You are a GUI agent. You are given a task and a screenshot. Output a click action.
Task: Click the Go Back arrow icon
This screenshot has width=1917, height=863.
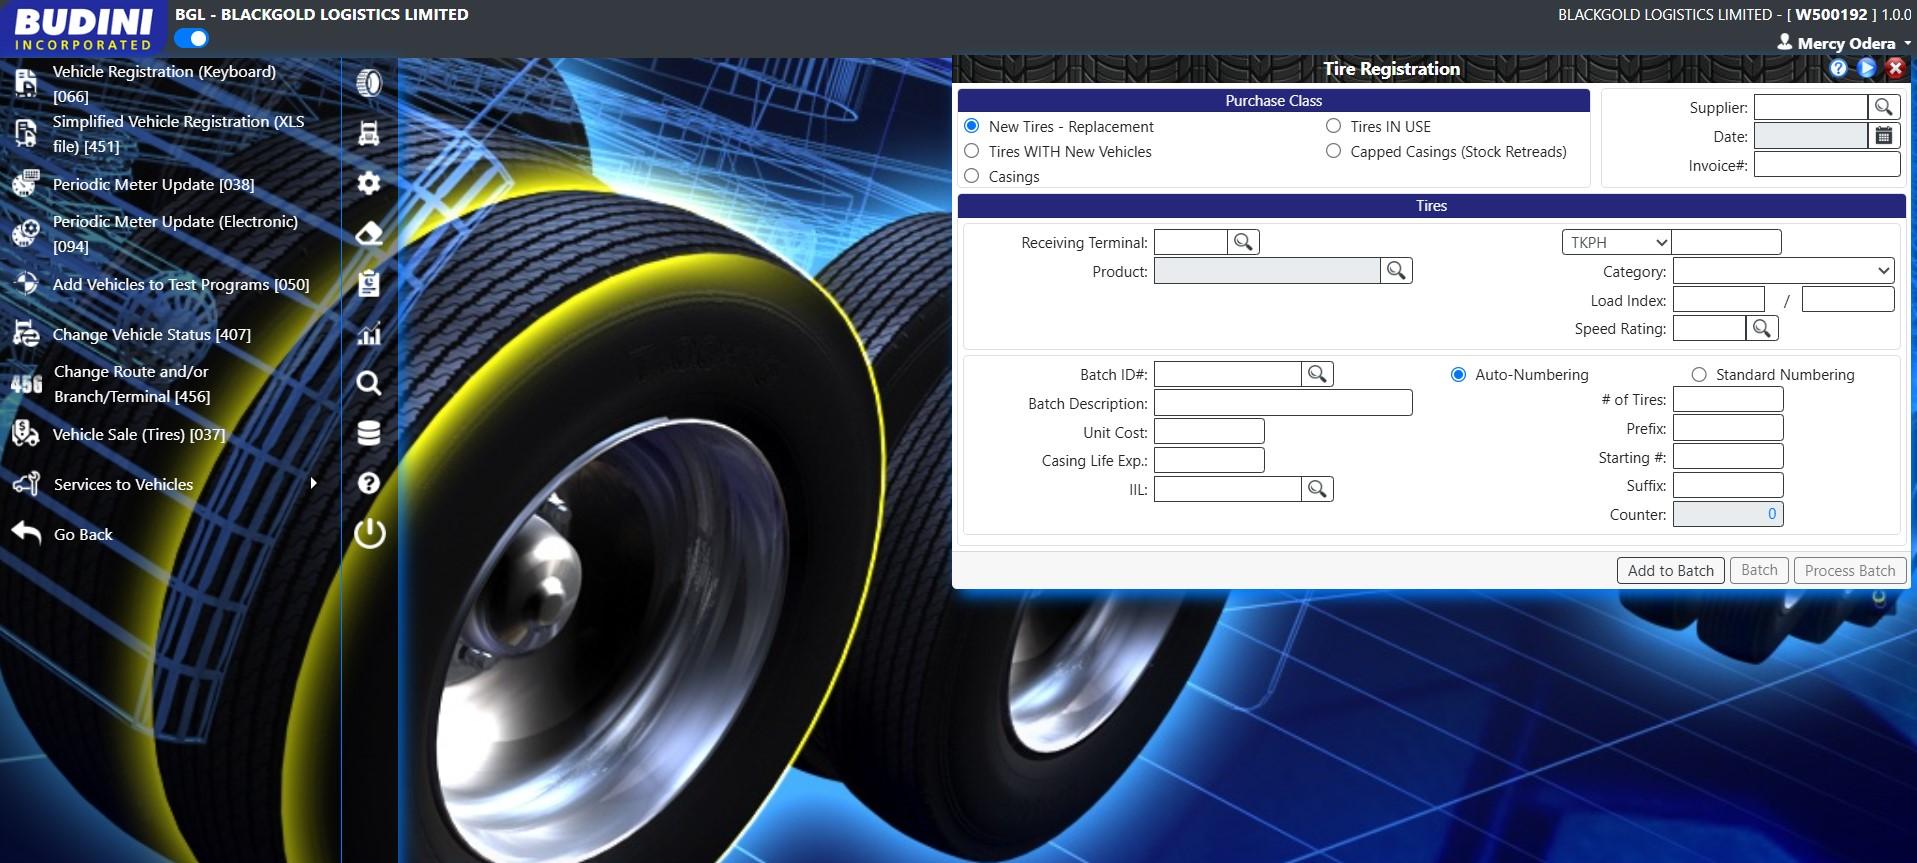coord(26,534)
